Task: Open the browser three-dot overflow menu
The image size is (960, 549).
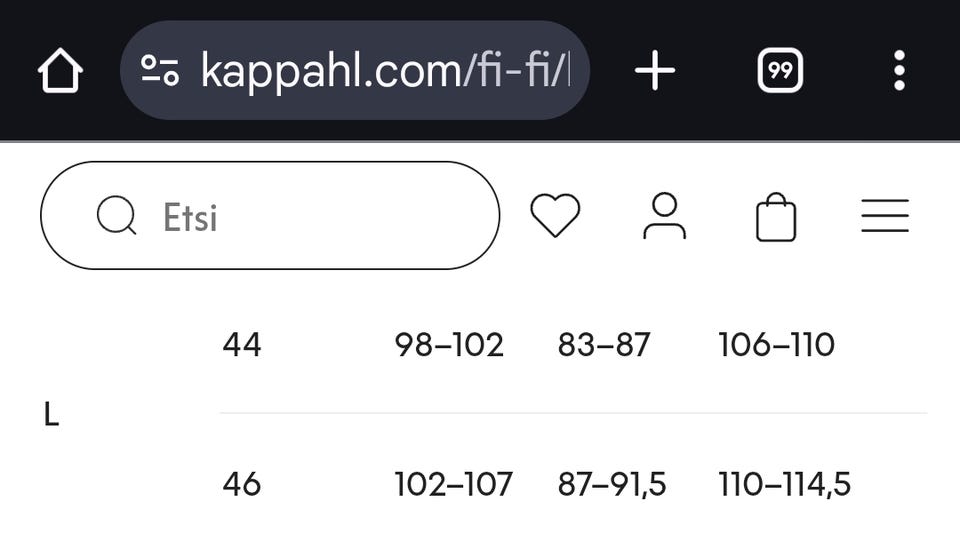Action: pos(899,71)
